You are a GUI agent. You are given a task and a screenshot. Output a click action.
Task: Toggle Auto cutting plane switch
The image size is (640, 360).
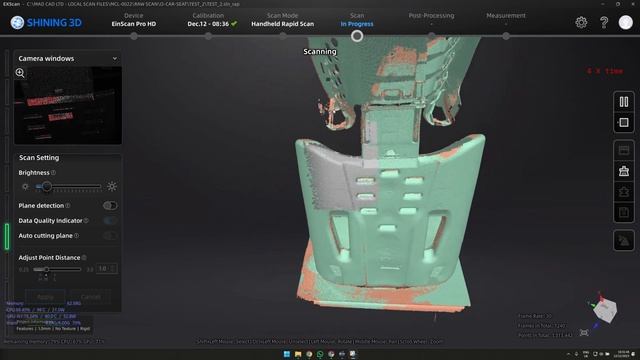[x=110, y=236]
